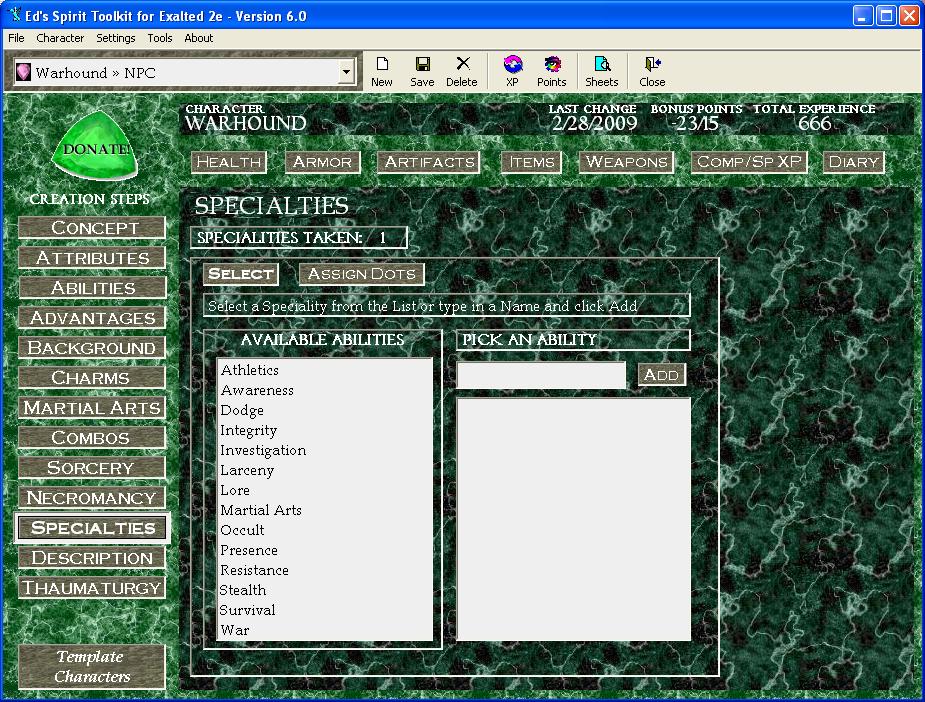925x702 pixels.
Task: Click the New character toolbar icon
Action: 382,64
